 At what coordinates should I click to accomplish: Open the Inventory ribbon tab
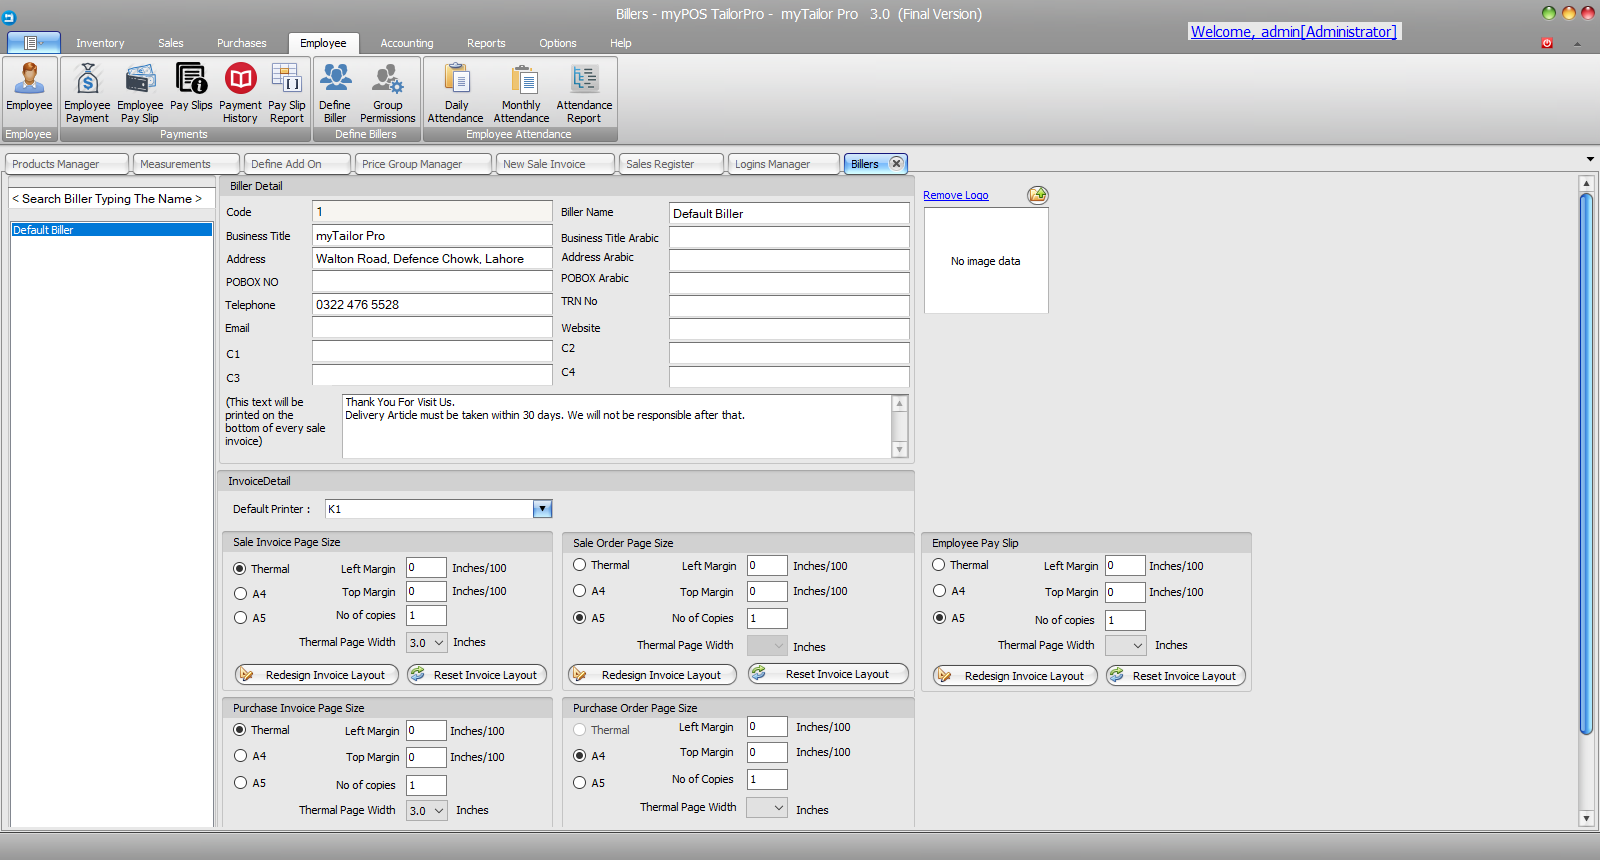tap(100, 43)
